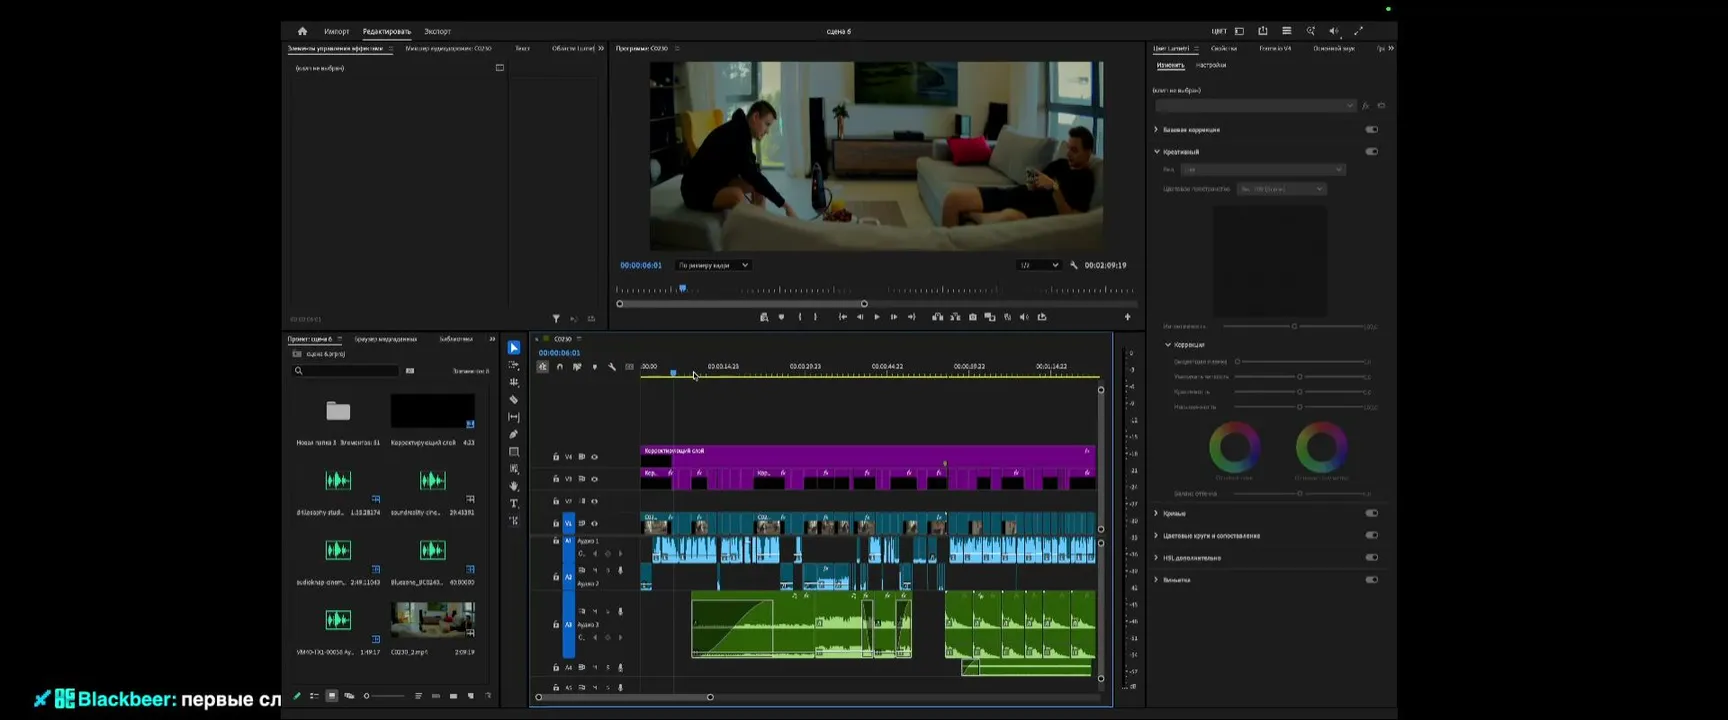Open the workspaces icon in the top bar
The height and width of the screenshot is (720, 1728).
[x=1240, y=31]
